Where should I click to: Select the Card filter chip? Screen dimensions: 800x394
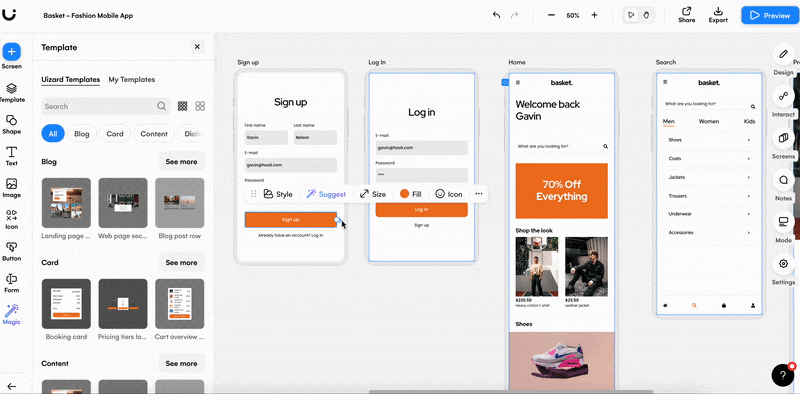tap(115, 134)
